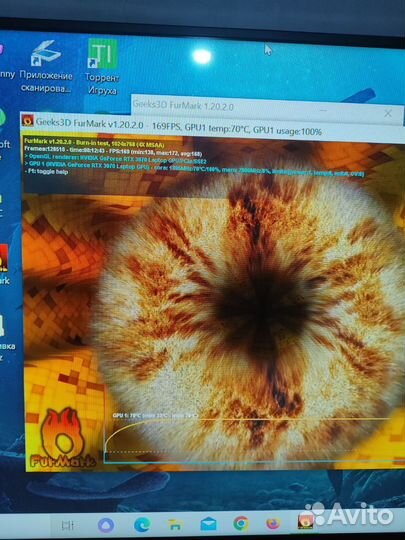Open the Mail app from the taskbar
This screenshot has height=540, width=405.
(209, 524)
